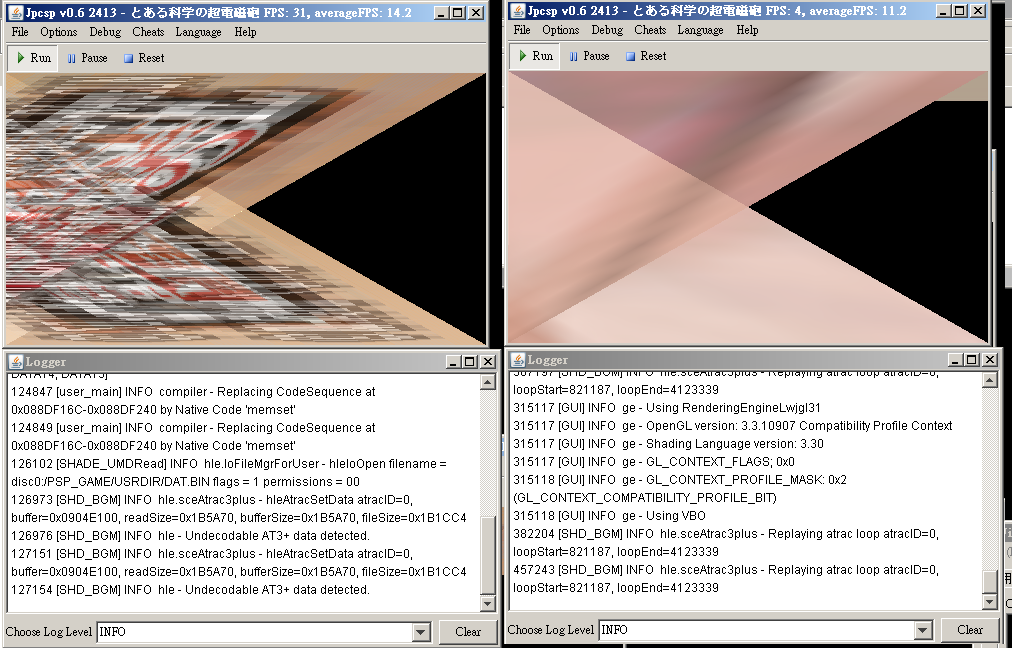Image resolution: width=1012 pixels, height=648 pixels.
Task: Pause emulation in right Jpcsp window
Action: tap(590, 56)
